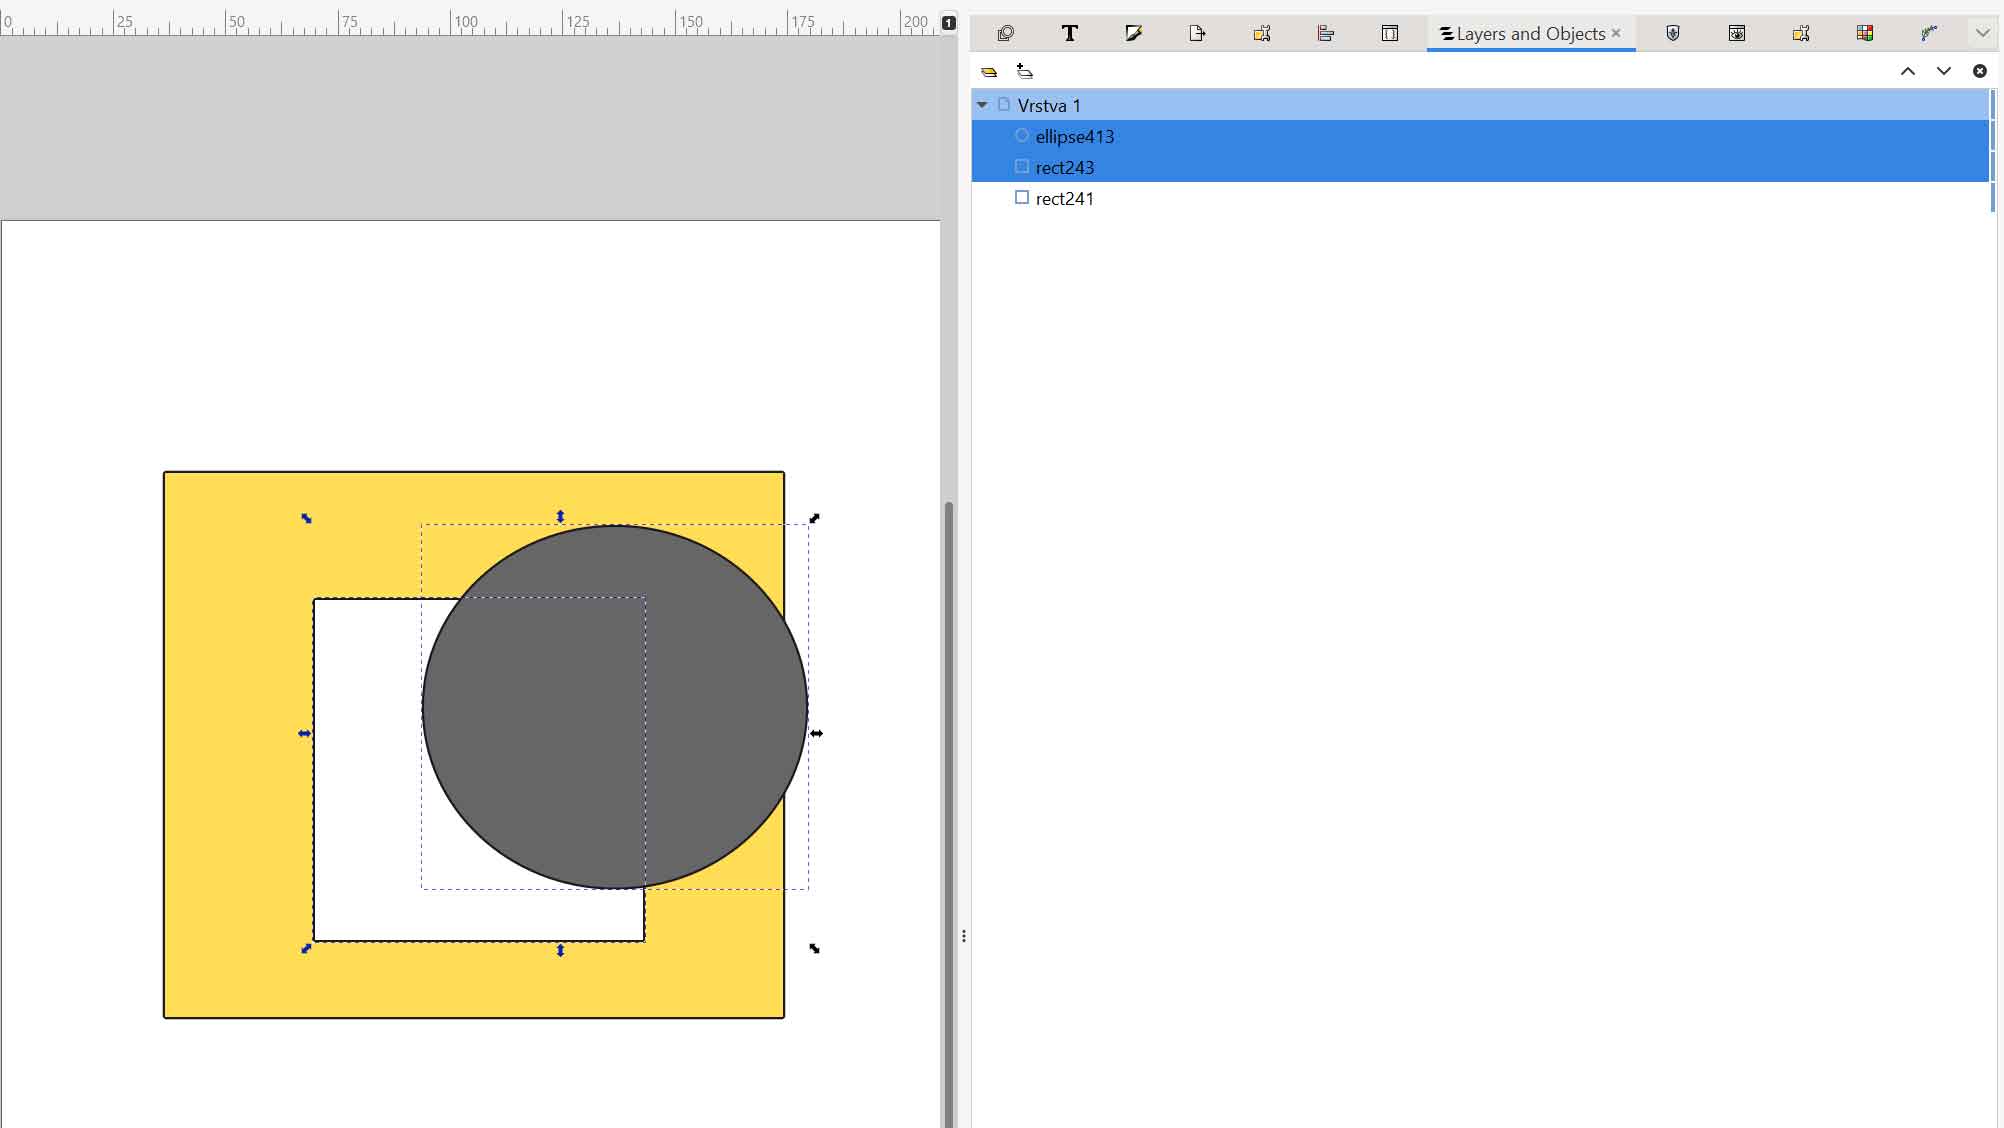Delete selected items with the round X button
2004x1128 pixels.
click(x=1979, y=71)
